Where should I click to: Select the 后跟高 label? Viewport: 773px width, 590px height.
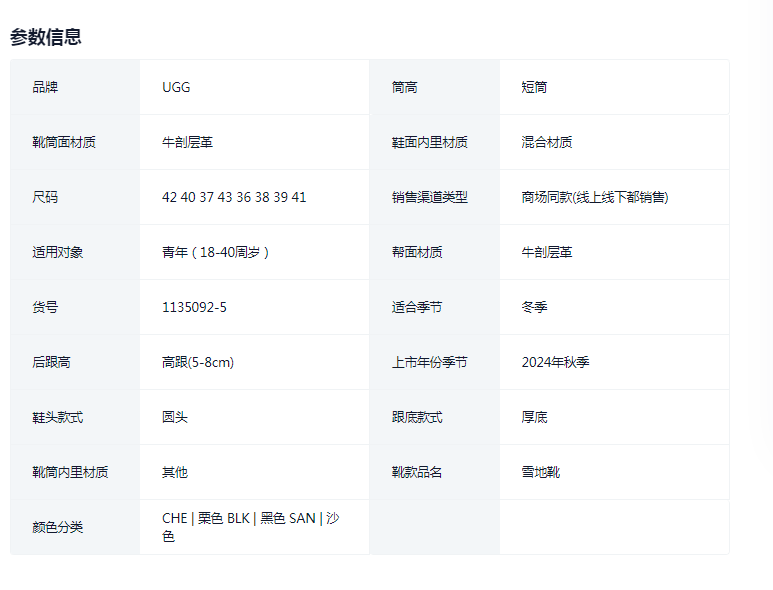[x=51, y=362]
